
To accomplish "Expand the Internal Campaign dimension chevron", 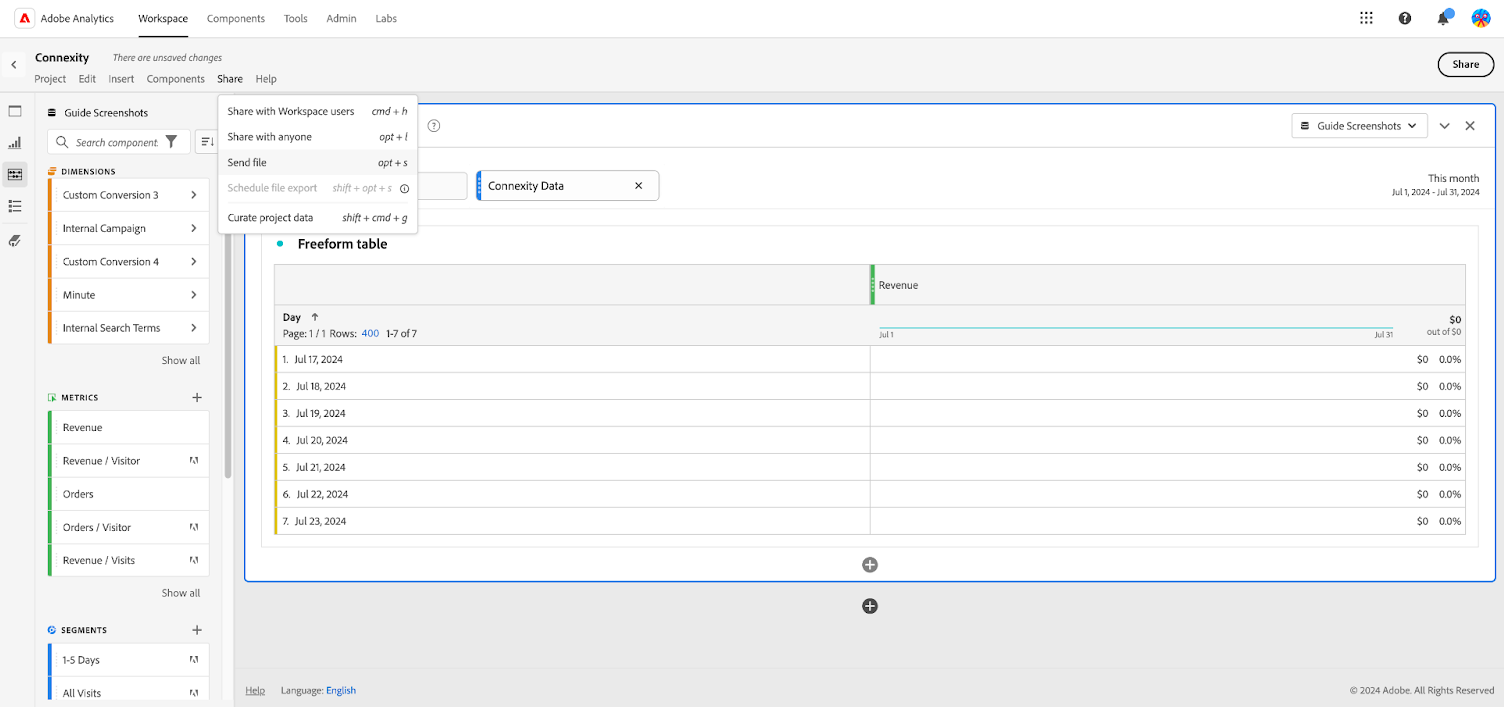I will 194,228.
